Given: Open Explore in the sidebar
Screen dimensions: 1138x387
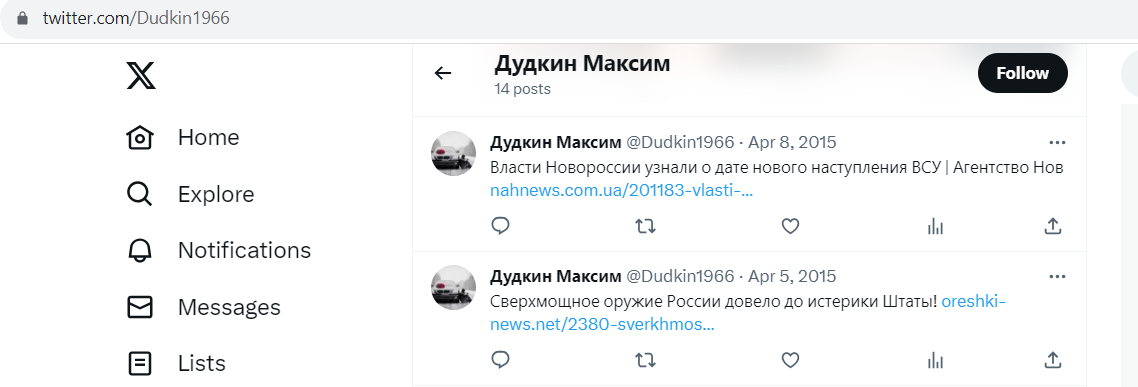Looking at the screenshot, I should click(190, 194).
